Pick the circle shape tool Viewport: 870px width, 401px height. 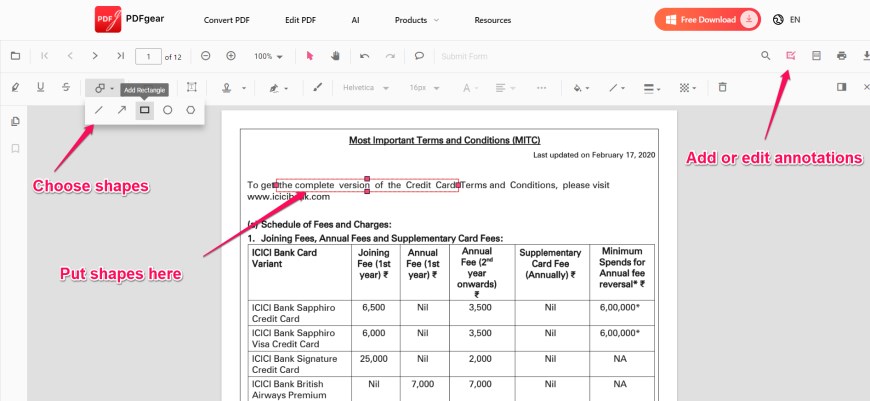tap(167, 110)
